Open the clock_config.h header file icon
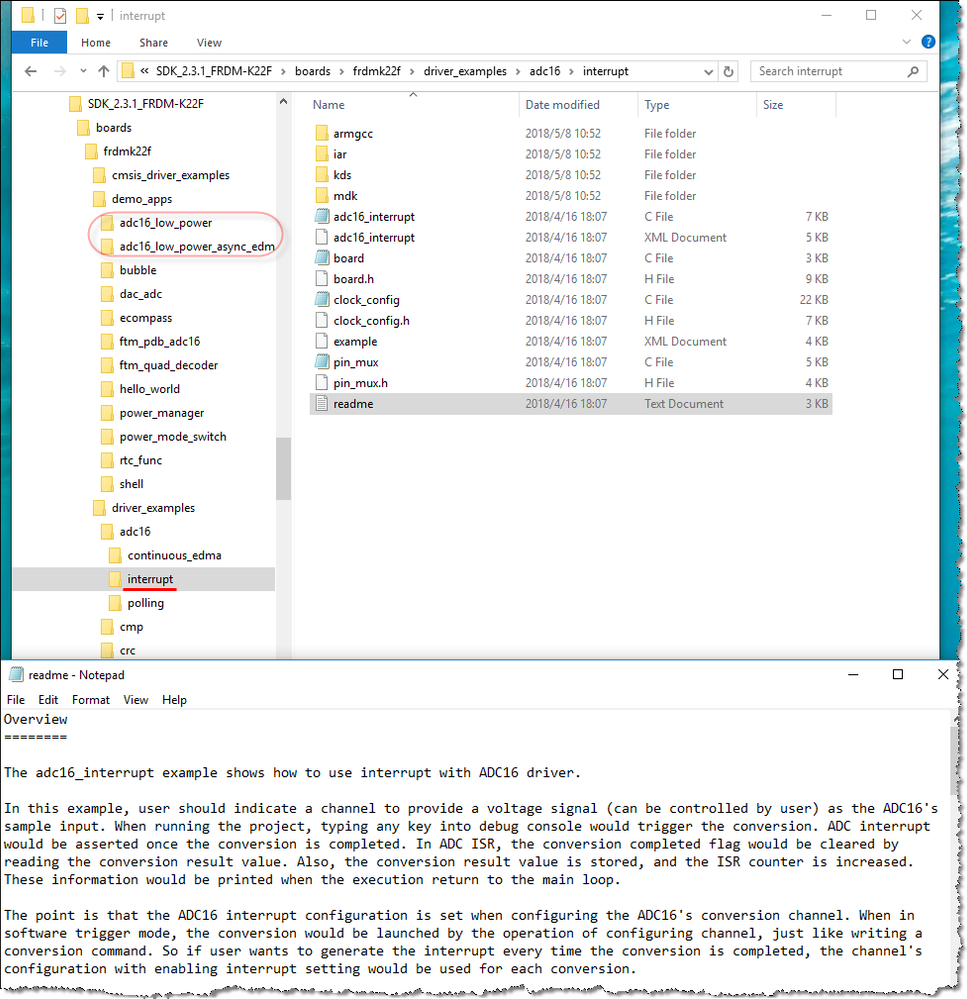The width and height of the screenshot is (967, 999). pos(322,320)
